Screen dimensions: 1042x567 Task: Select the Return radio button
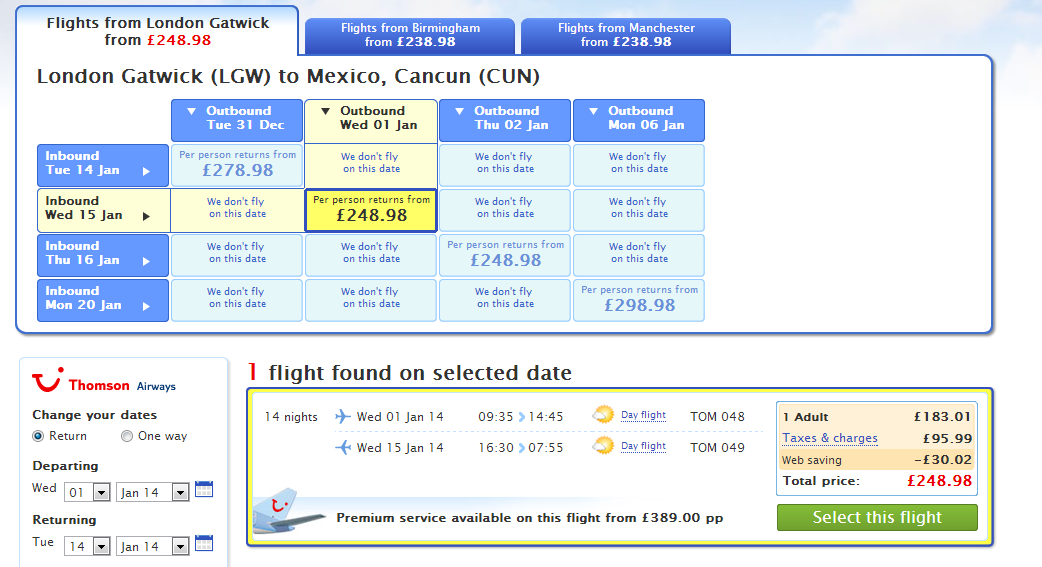tap(38, 436)
